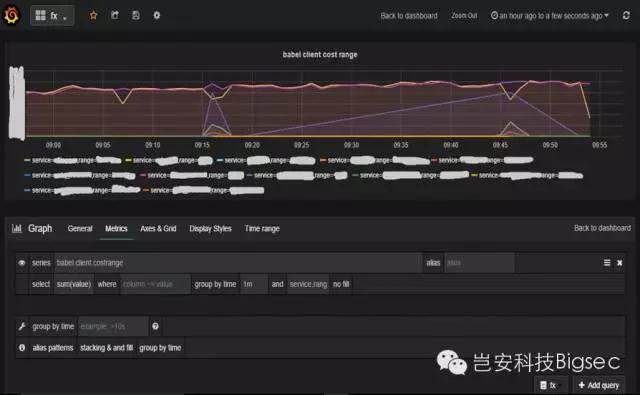Star this dashboard as favorite
Screen dimensions: 640x395
tap(93, 16)
